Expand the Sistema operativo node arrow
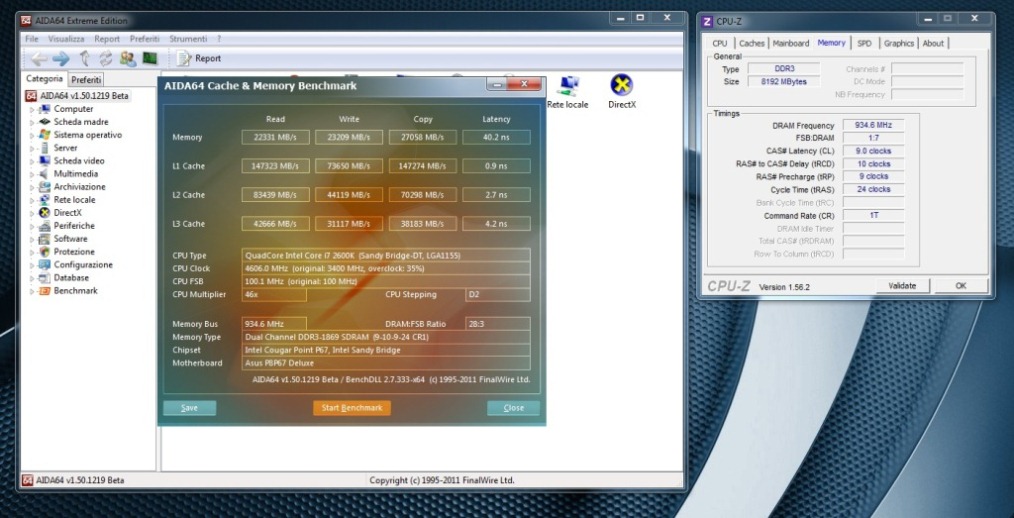The width and height of the screenshot is (1014, 518). coord(32,136)
